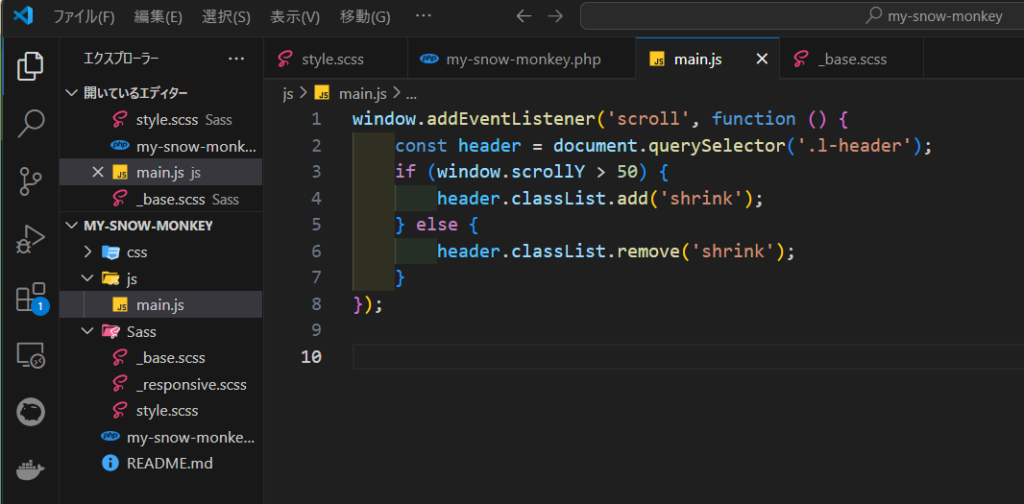1024x504 pixels.
Task: Click the エクスプローラー panel title
Action: click(121, 59)
